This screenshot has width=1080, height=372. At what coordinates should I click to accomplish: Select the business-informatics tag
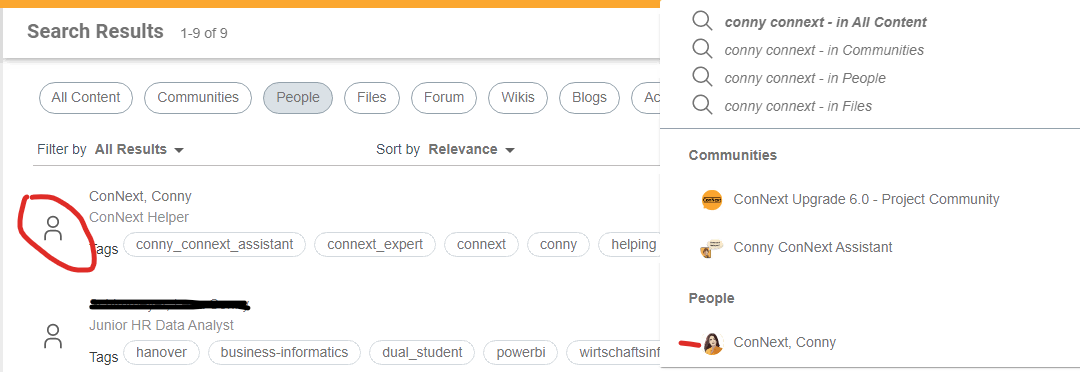click(284, 353)
